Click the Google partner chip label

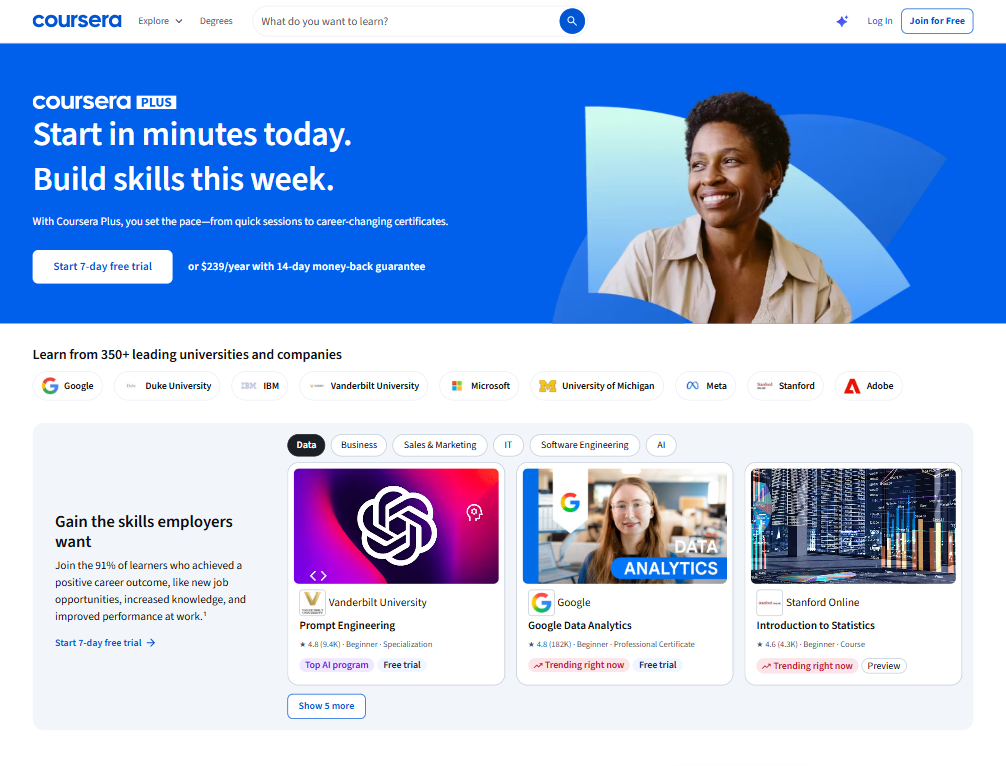coord(79,386)
